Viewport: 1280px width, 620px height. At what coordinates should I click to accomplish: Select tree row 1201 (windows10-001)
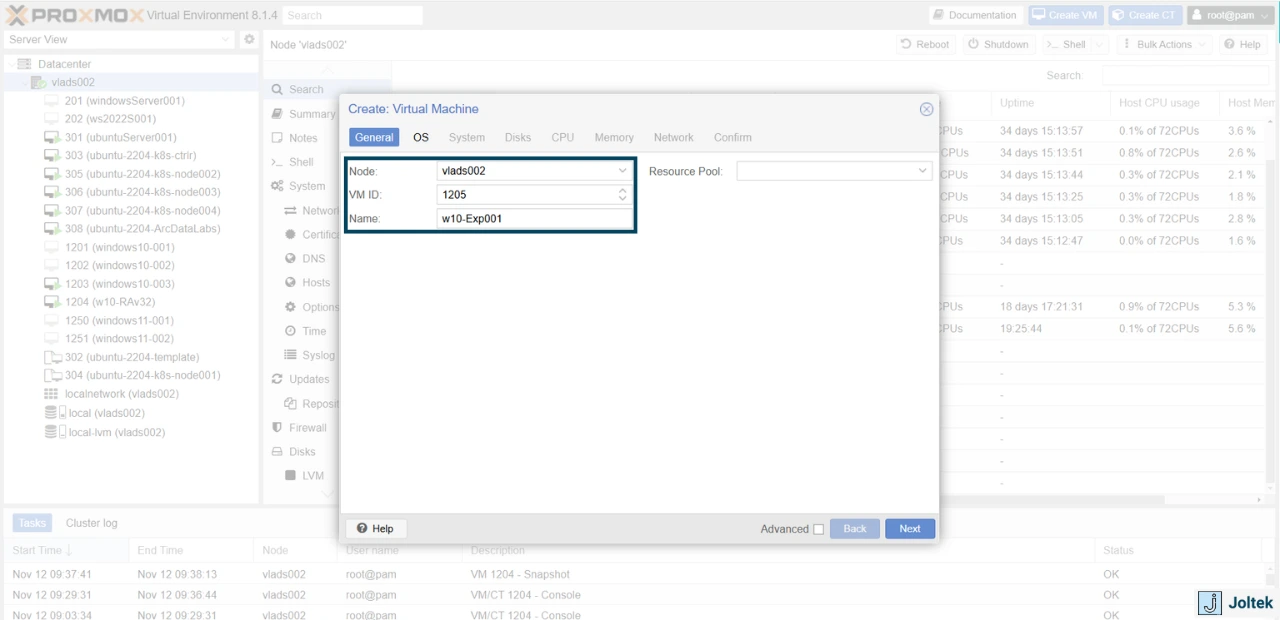tap(130, 247)
